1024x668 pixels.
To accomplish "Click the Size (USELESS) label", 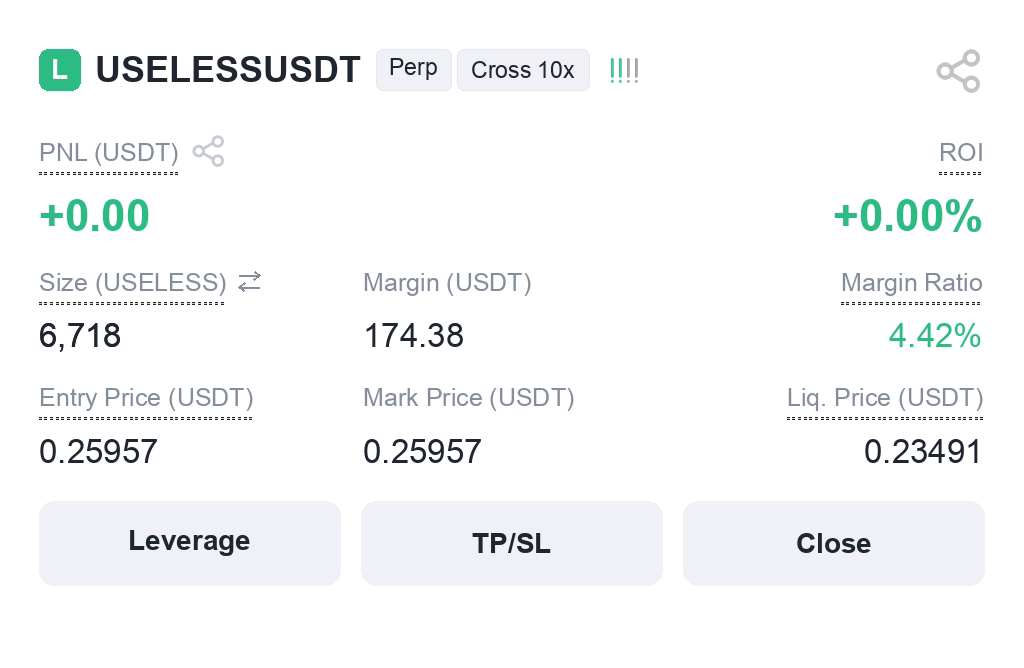I will (133, 283).
